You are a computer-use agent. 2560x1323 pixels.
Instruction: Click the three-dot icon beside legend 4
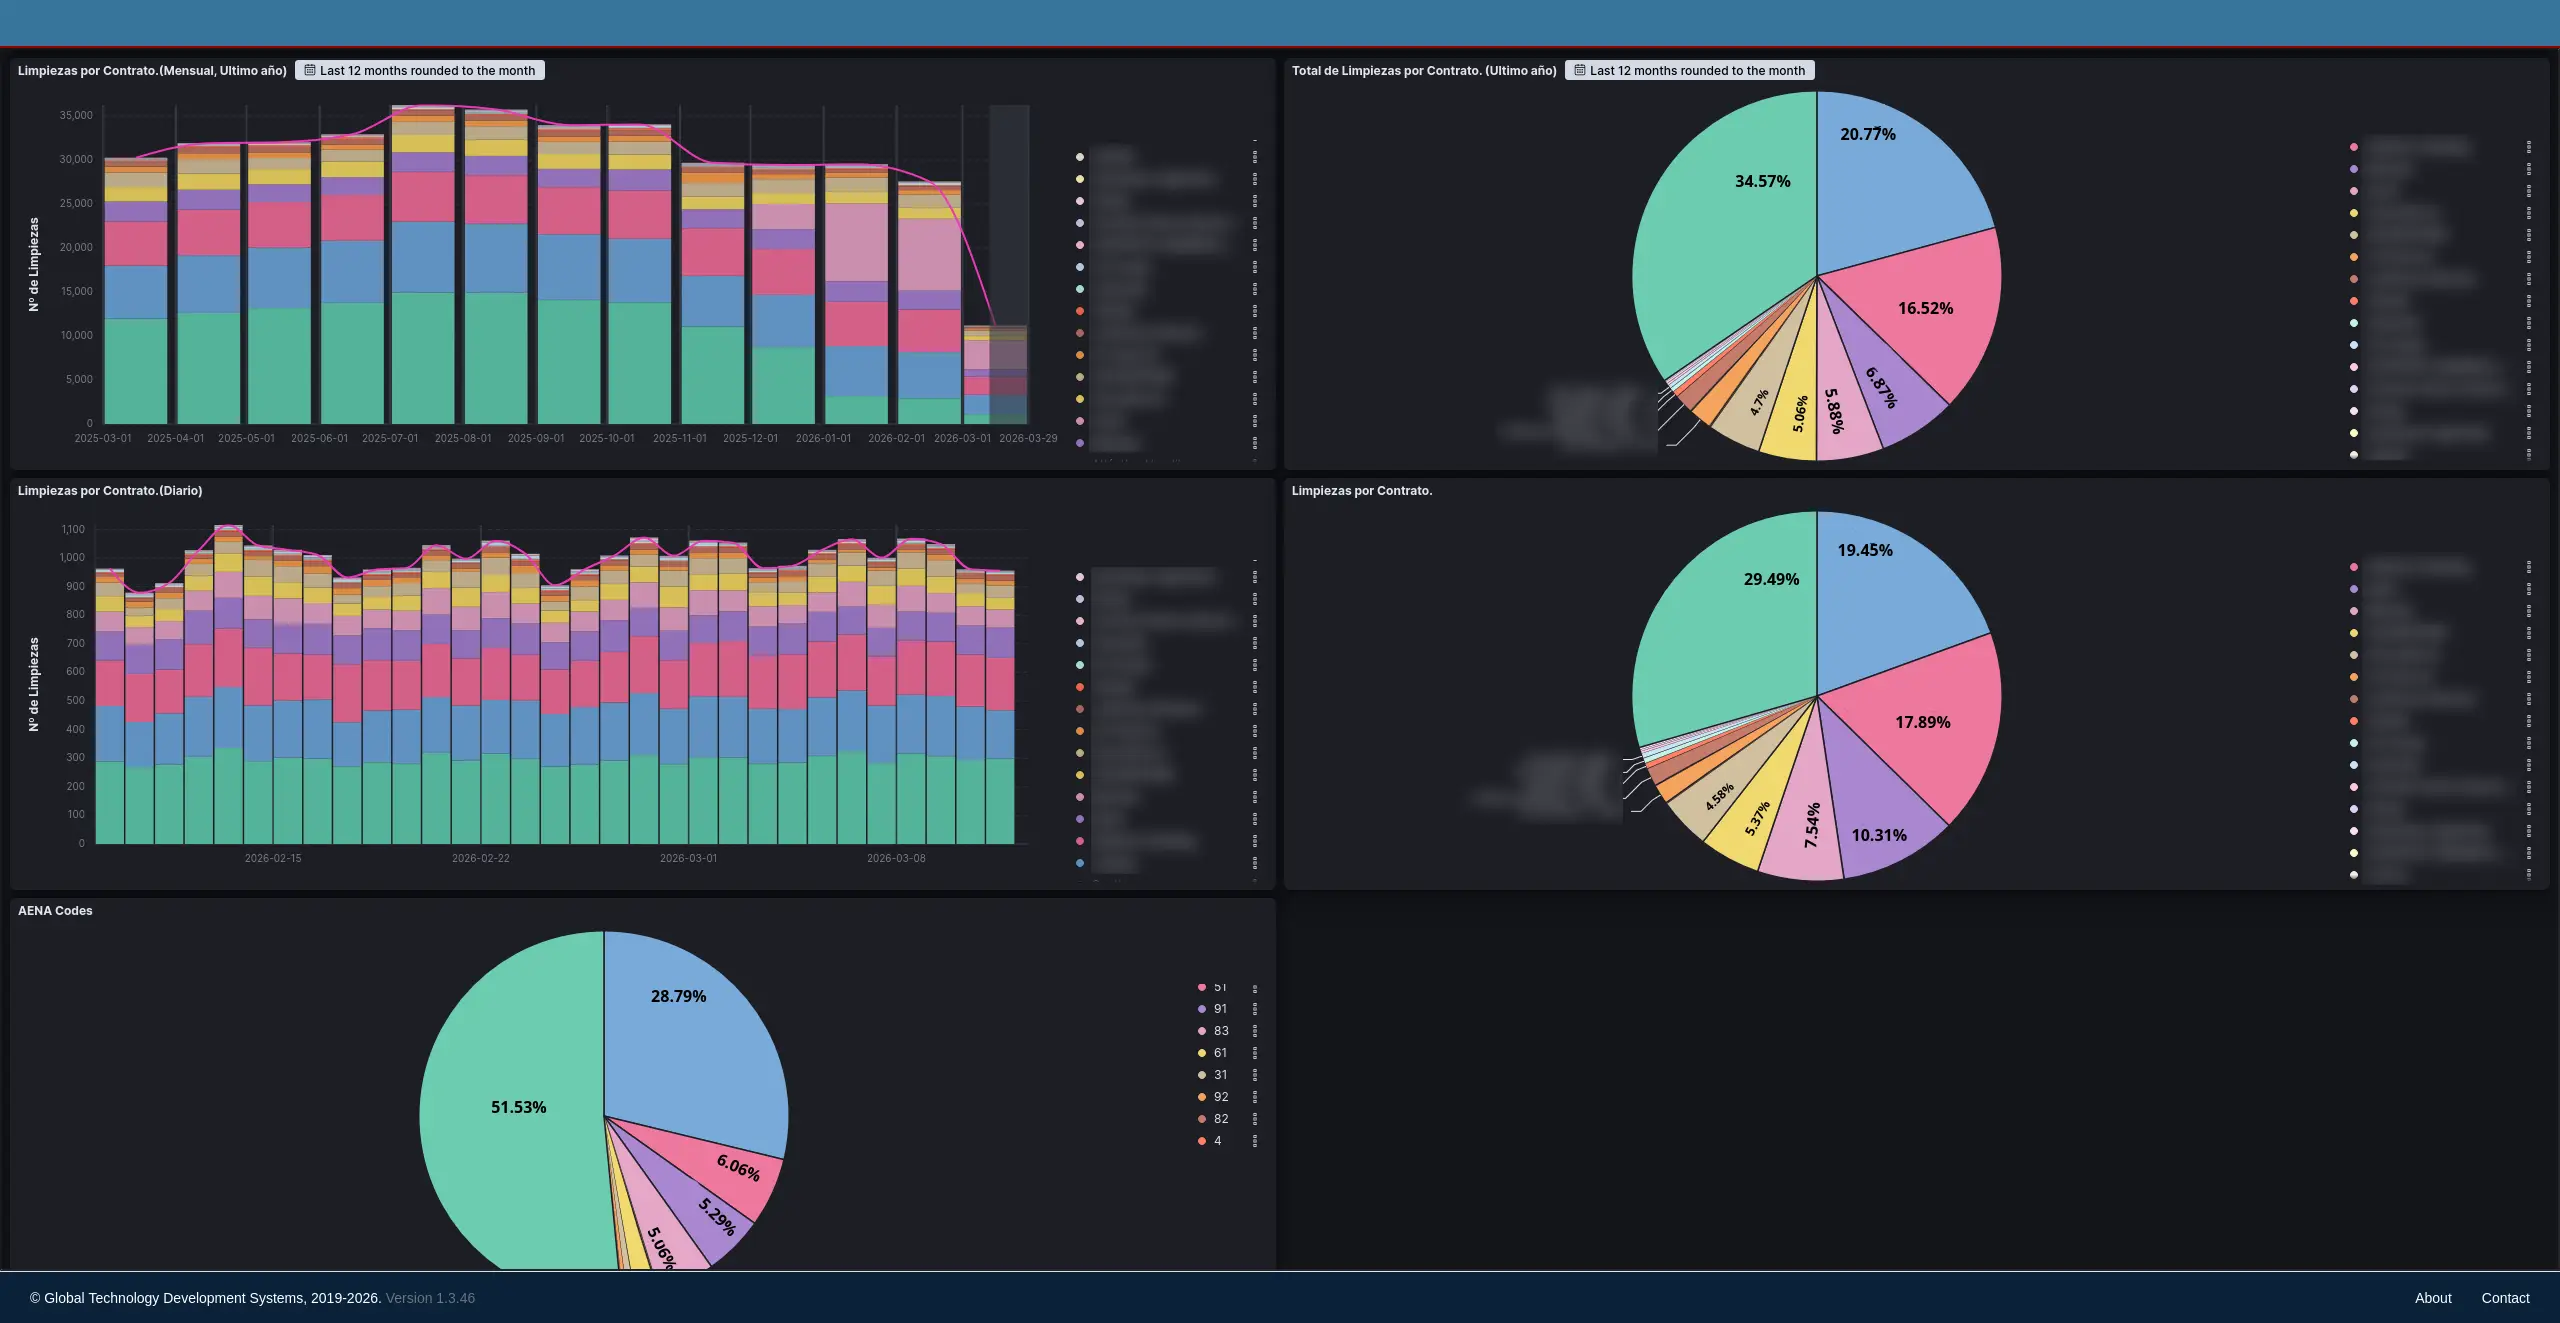click(x=1255, y=1141)
